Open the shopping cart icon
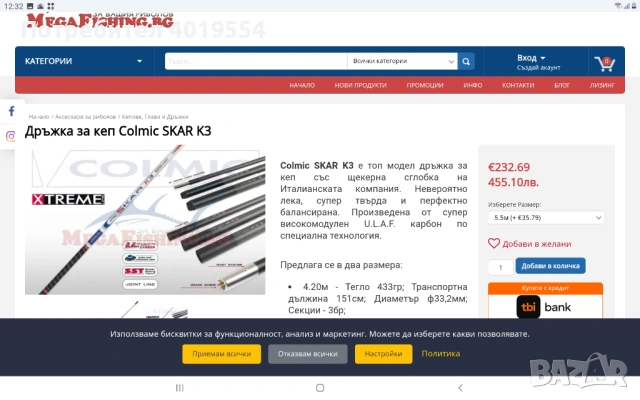 (605, 63)
